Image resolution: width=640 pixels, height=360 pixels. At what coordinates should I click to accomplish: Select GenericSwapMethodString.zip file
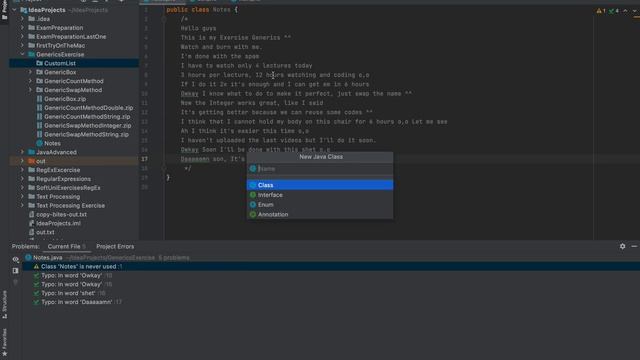tap(86, 134)
